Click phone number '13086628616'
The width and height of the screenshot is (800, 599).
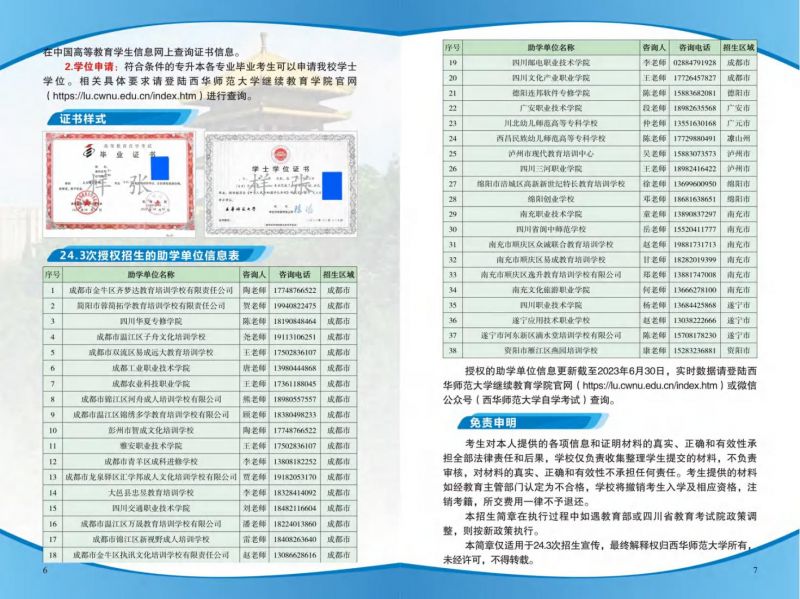click(295, 555)
